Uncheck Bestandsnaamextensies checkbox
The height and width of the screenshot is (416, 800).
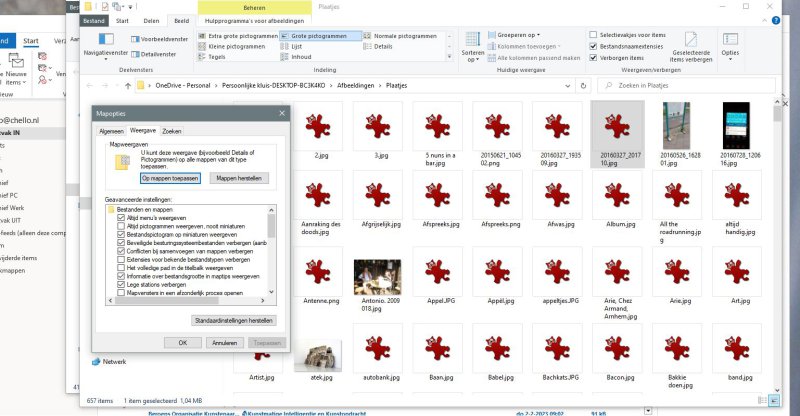[x=593, y=46]
